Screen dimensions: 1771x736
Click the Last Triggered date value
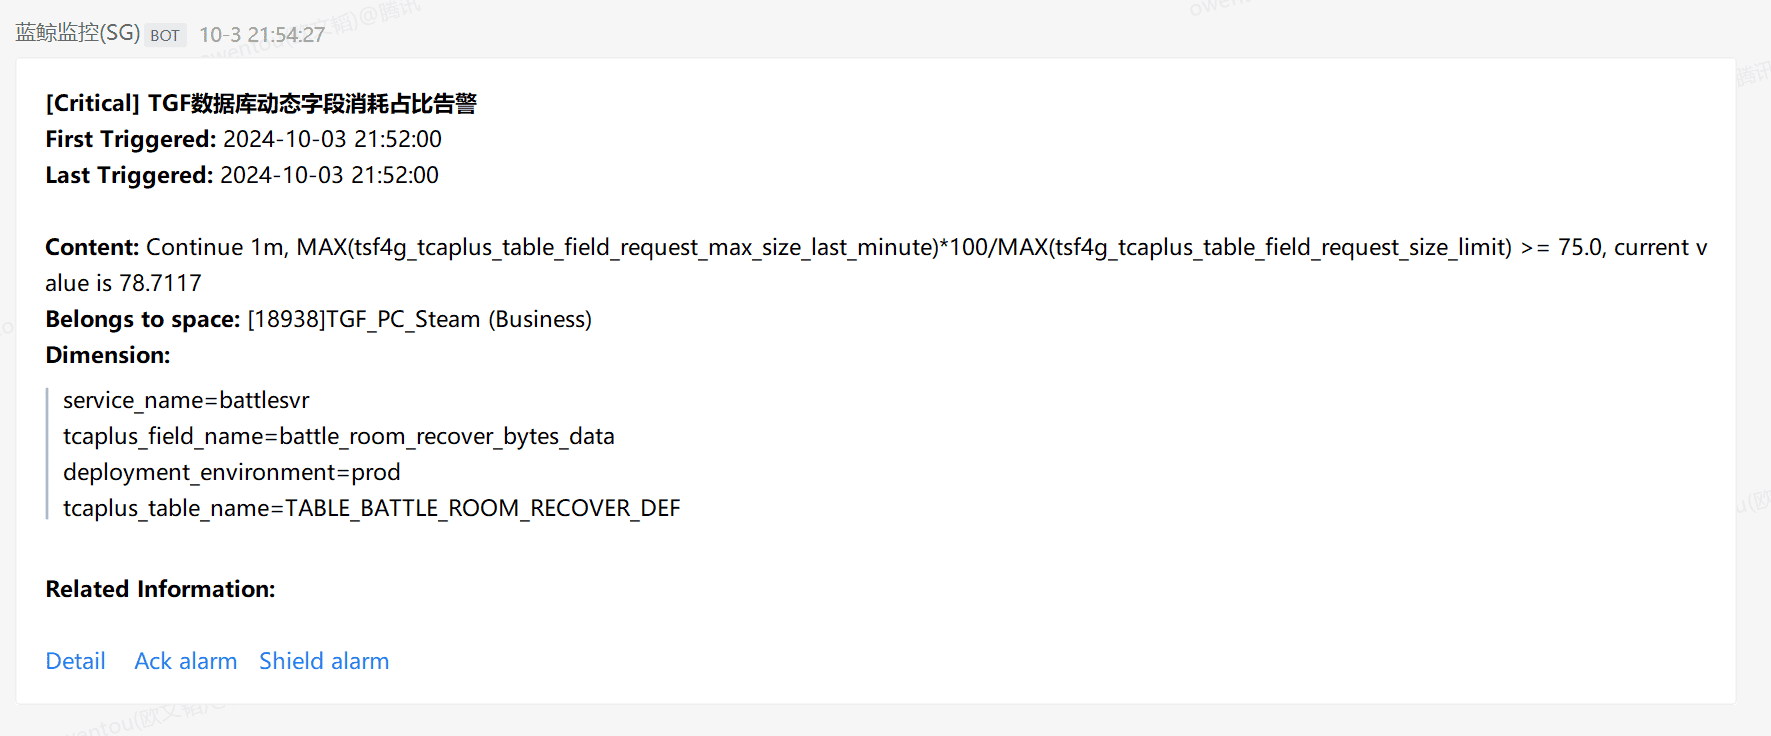coord(329,175)
